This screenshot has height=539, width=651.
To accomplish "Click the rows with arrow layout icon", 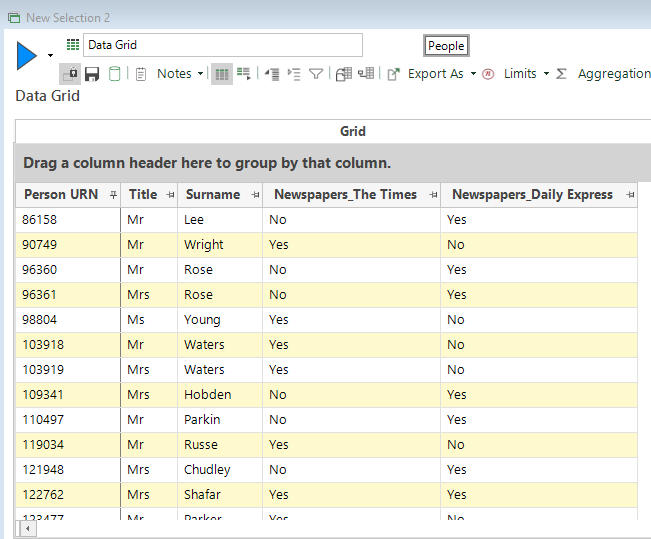I will point(244,74).
